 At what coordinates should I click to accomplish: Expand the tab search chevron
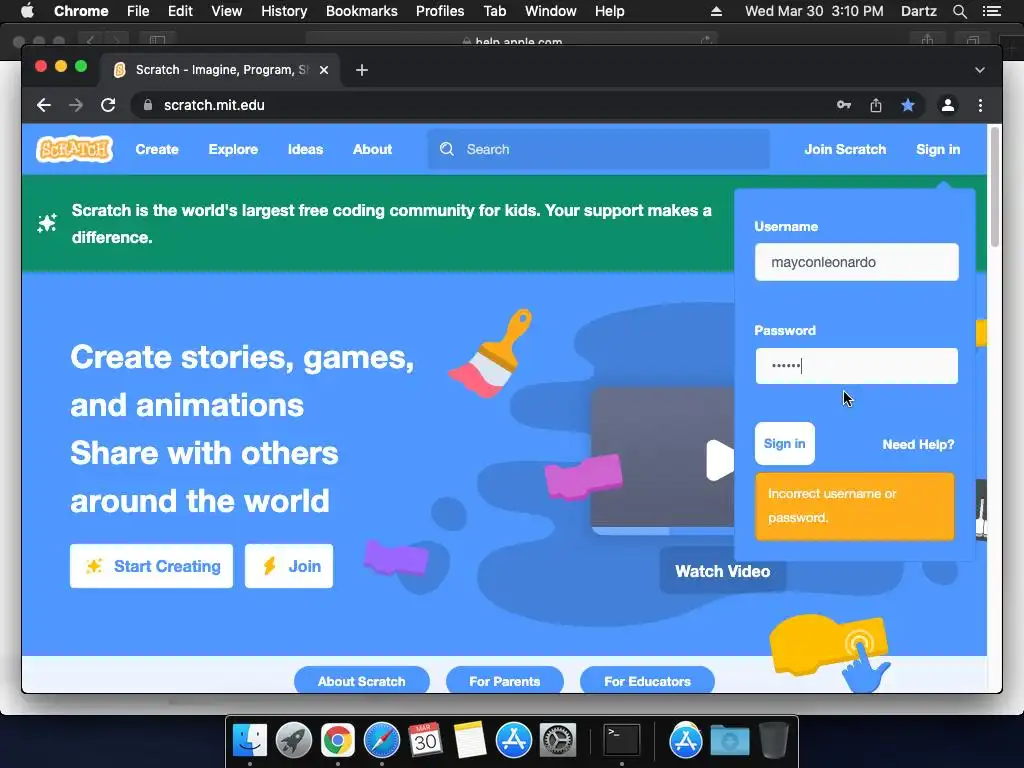tap(980, 70)
